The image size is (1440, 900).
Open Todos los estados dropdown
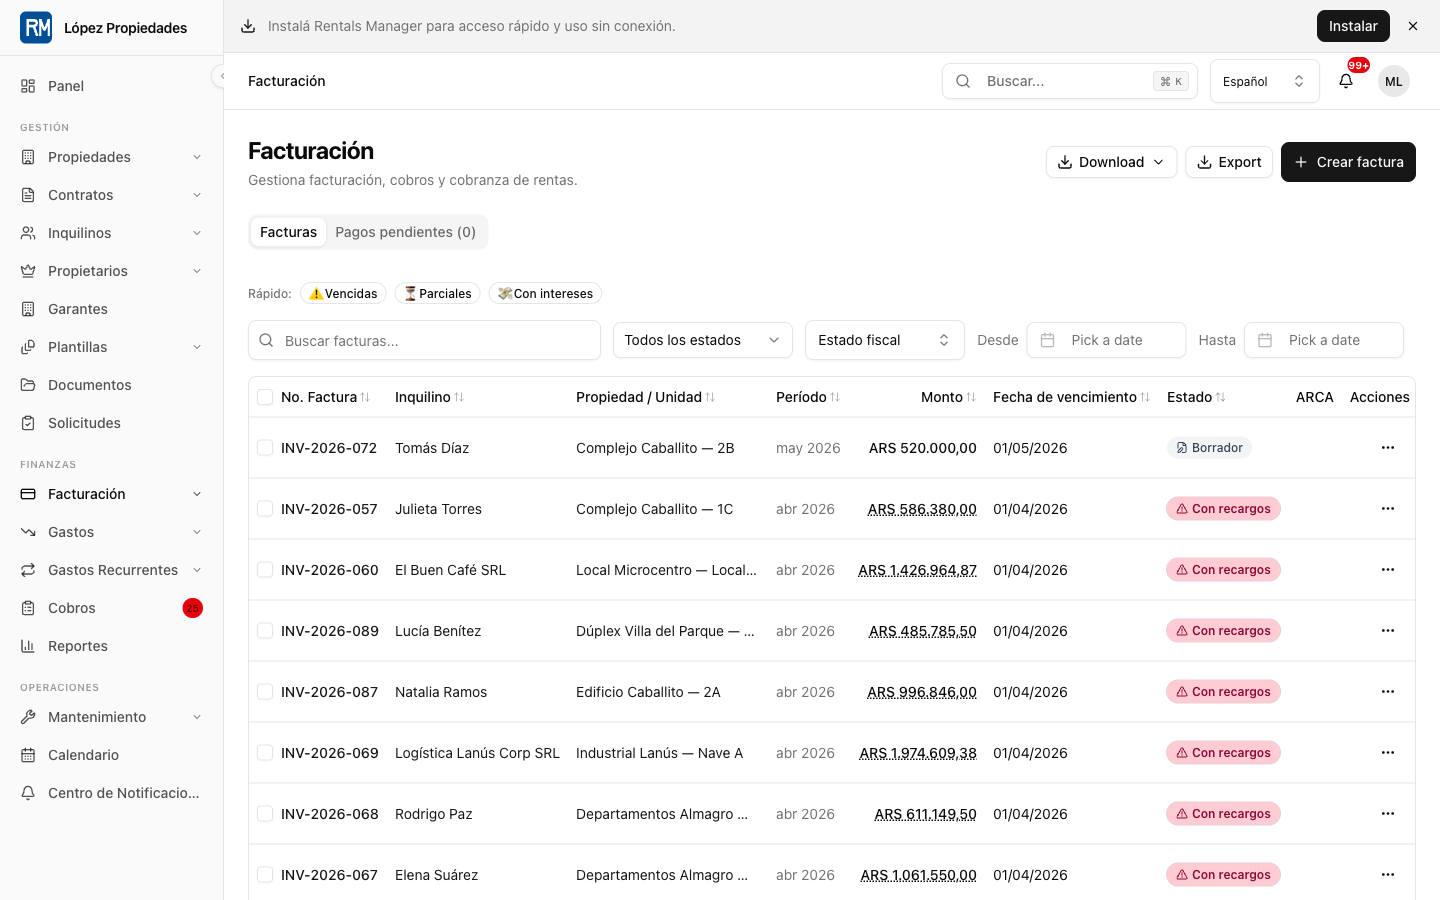click(703, 340)
